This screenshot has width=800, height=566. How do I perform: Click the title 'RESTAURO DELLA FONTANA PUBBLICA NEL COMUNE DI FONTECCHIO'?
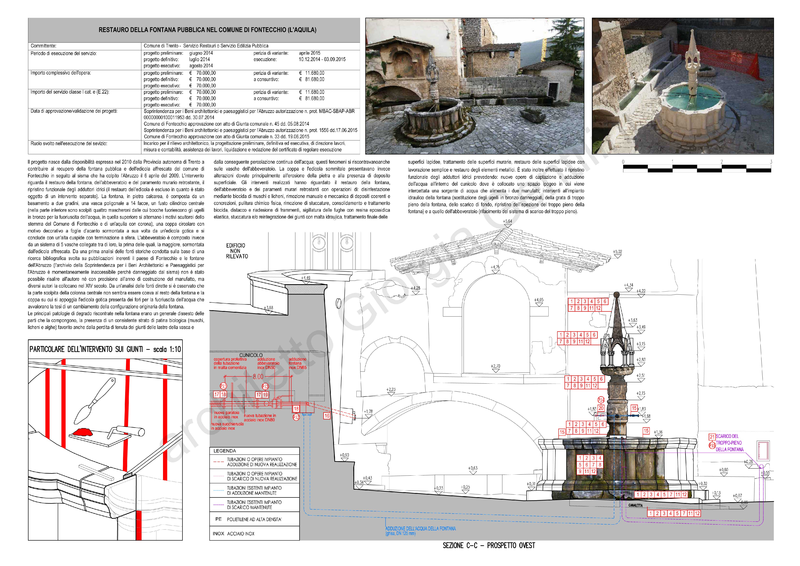tap(207, 30)
